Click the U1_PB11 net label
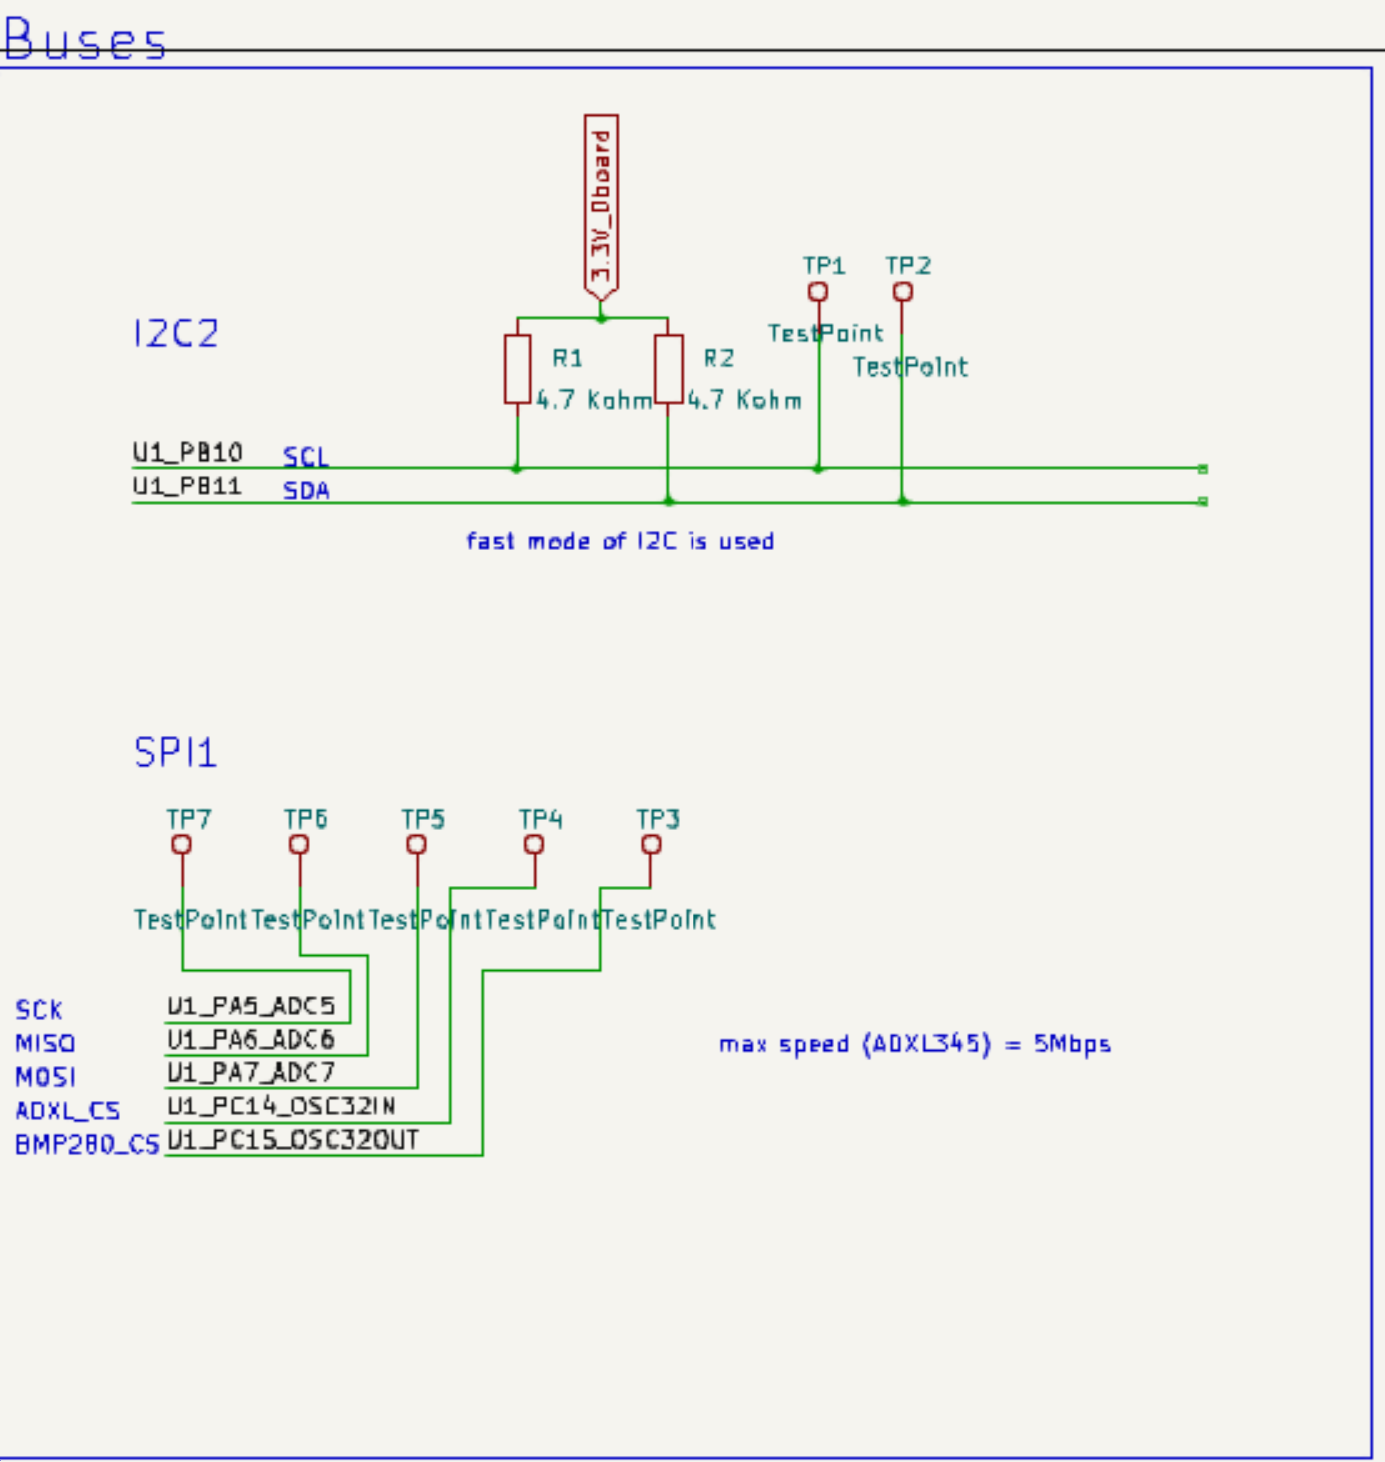Screen dimensions: 1385x1462 pos(187,486)
